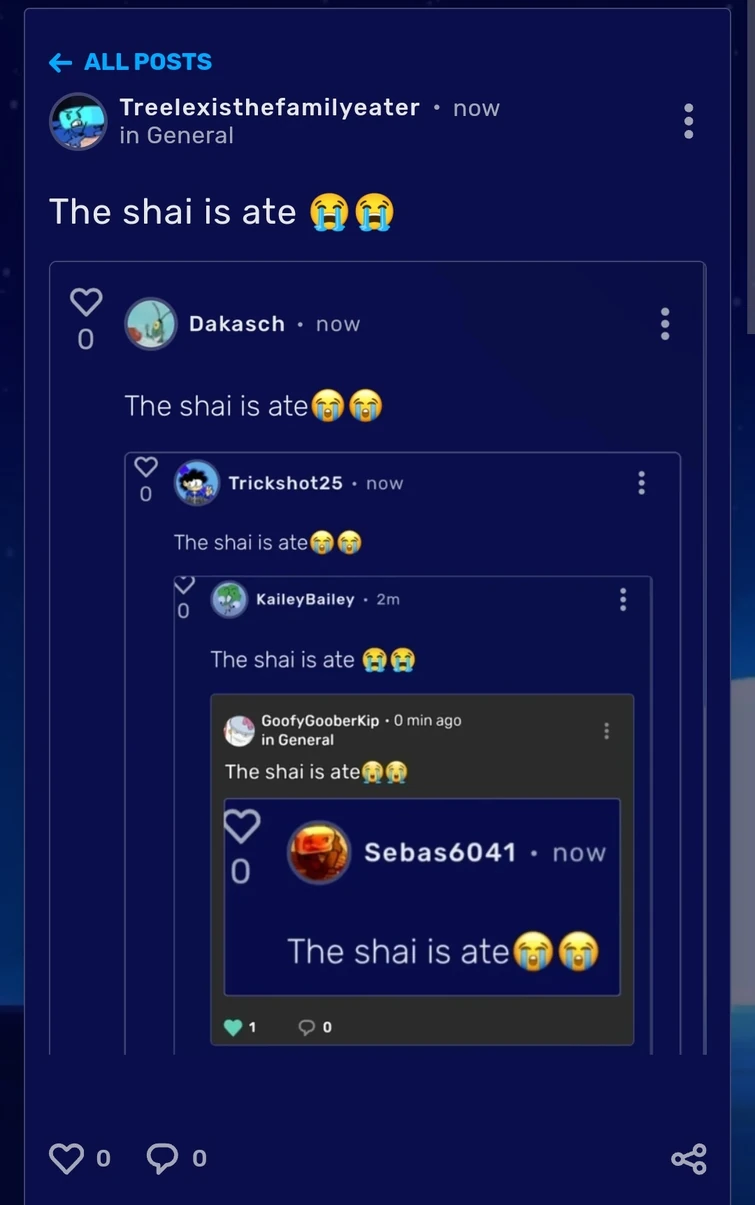
Task: Like Dakasch's reply with heart icon
Action: [x=86, y=300]
